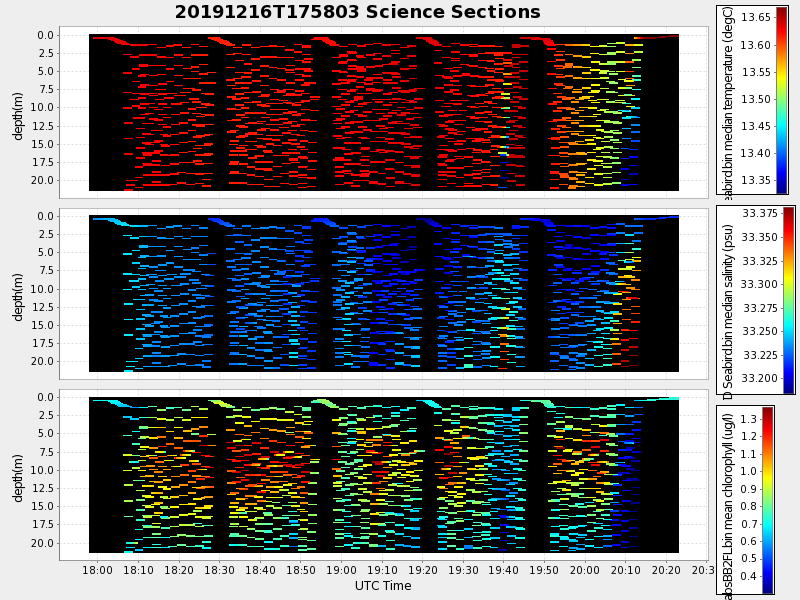Image resolution: width=800 pixels, height=600 pixels.
Task: Click the chlorophyll colorbar gradient
Action: click(x=767, y=500)
